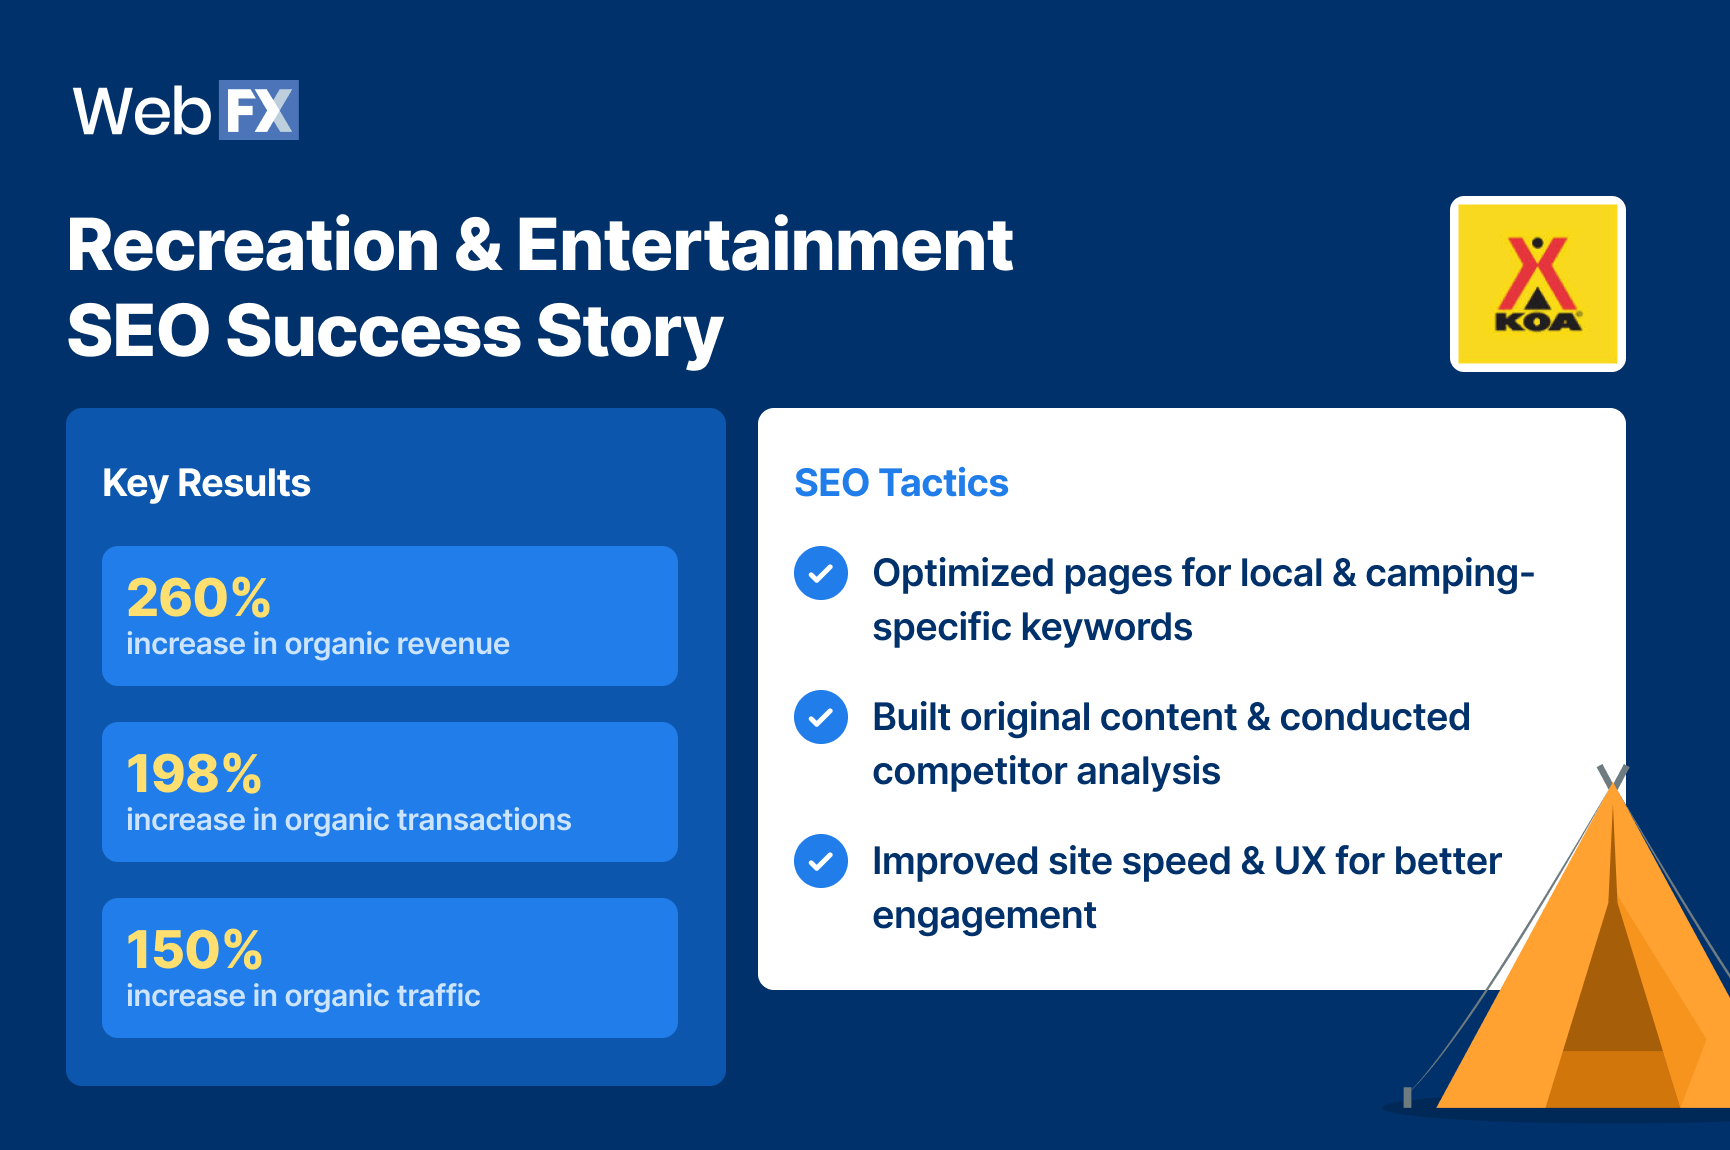This screenshot has width=1730, height=1150.
Task: Click text 'increase in organic revenue'
Action: [x=318, y=644]
